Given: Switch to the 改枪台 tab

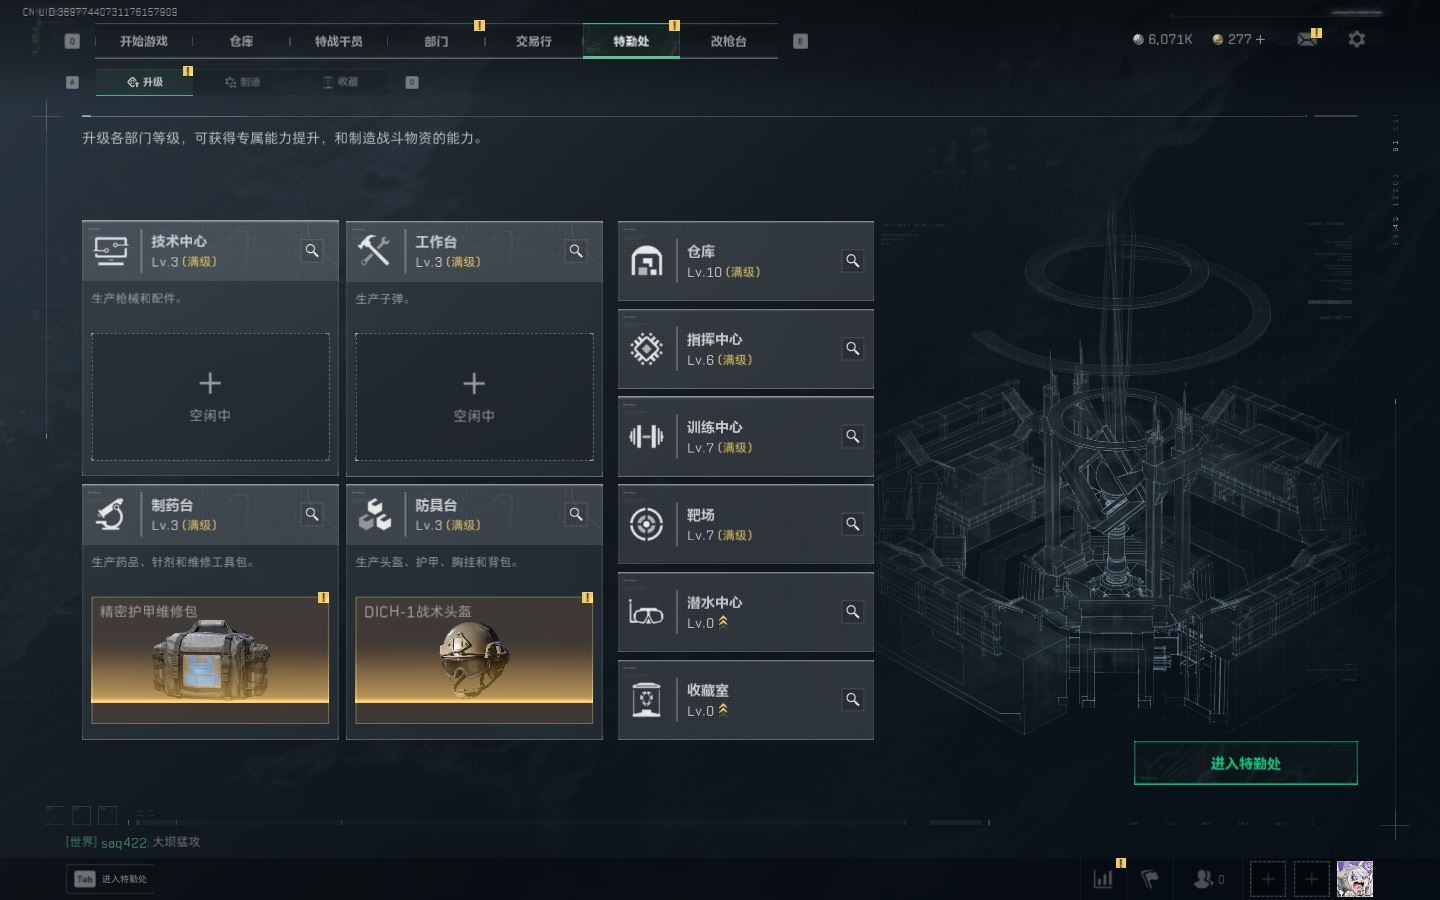Looking at the screenshot, I should coord(728,41).
